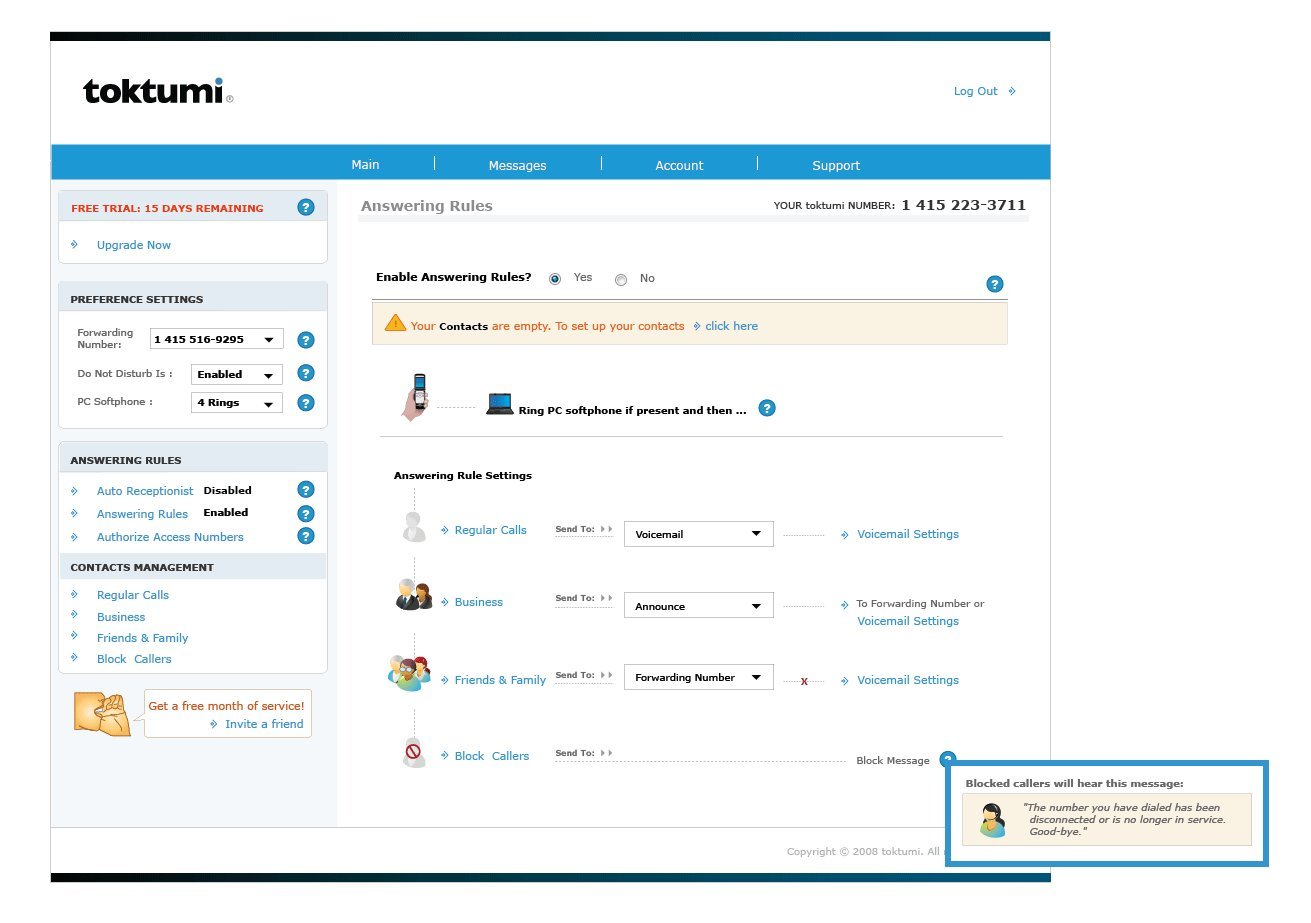This screenshot has width=1311, height=923.
Task: Click Block Callers link in rule settings
Action: [x=492, y=756]
